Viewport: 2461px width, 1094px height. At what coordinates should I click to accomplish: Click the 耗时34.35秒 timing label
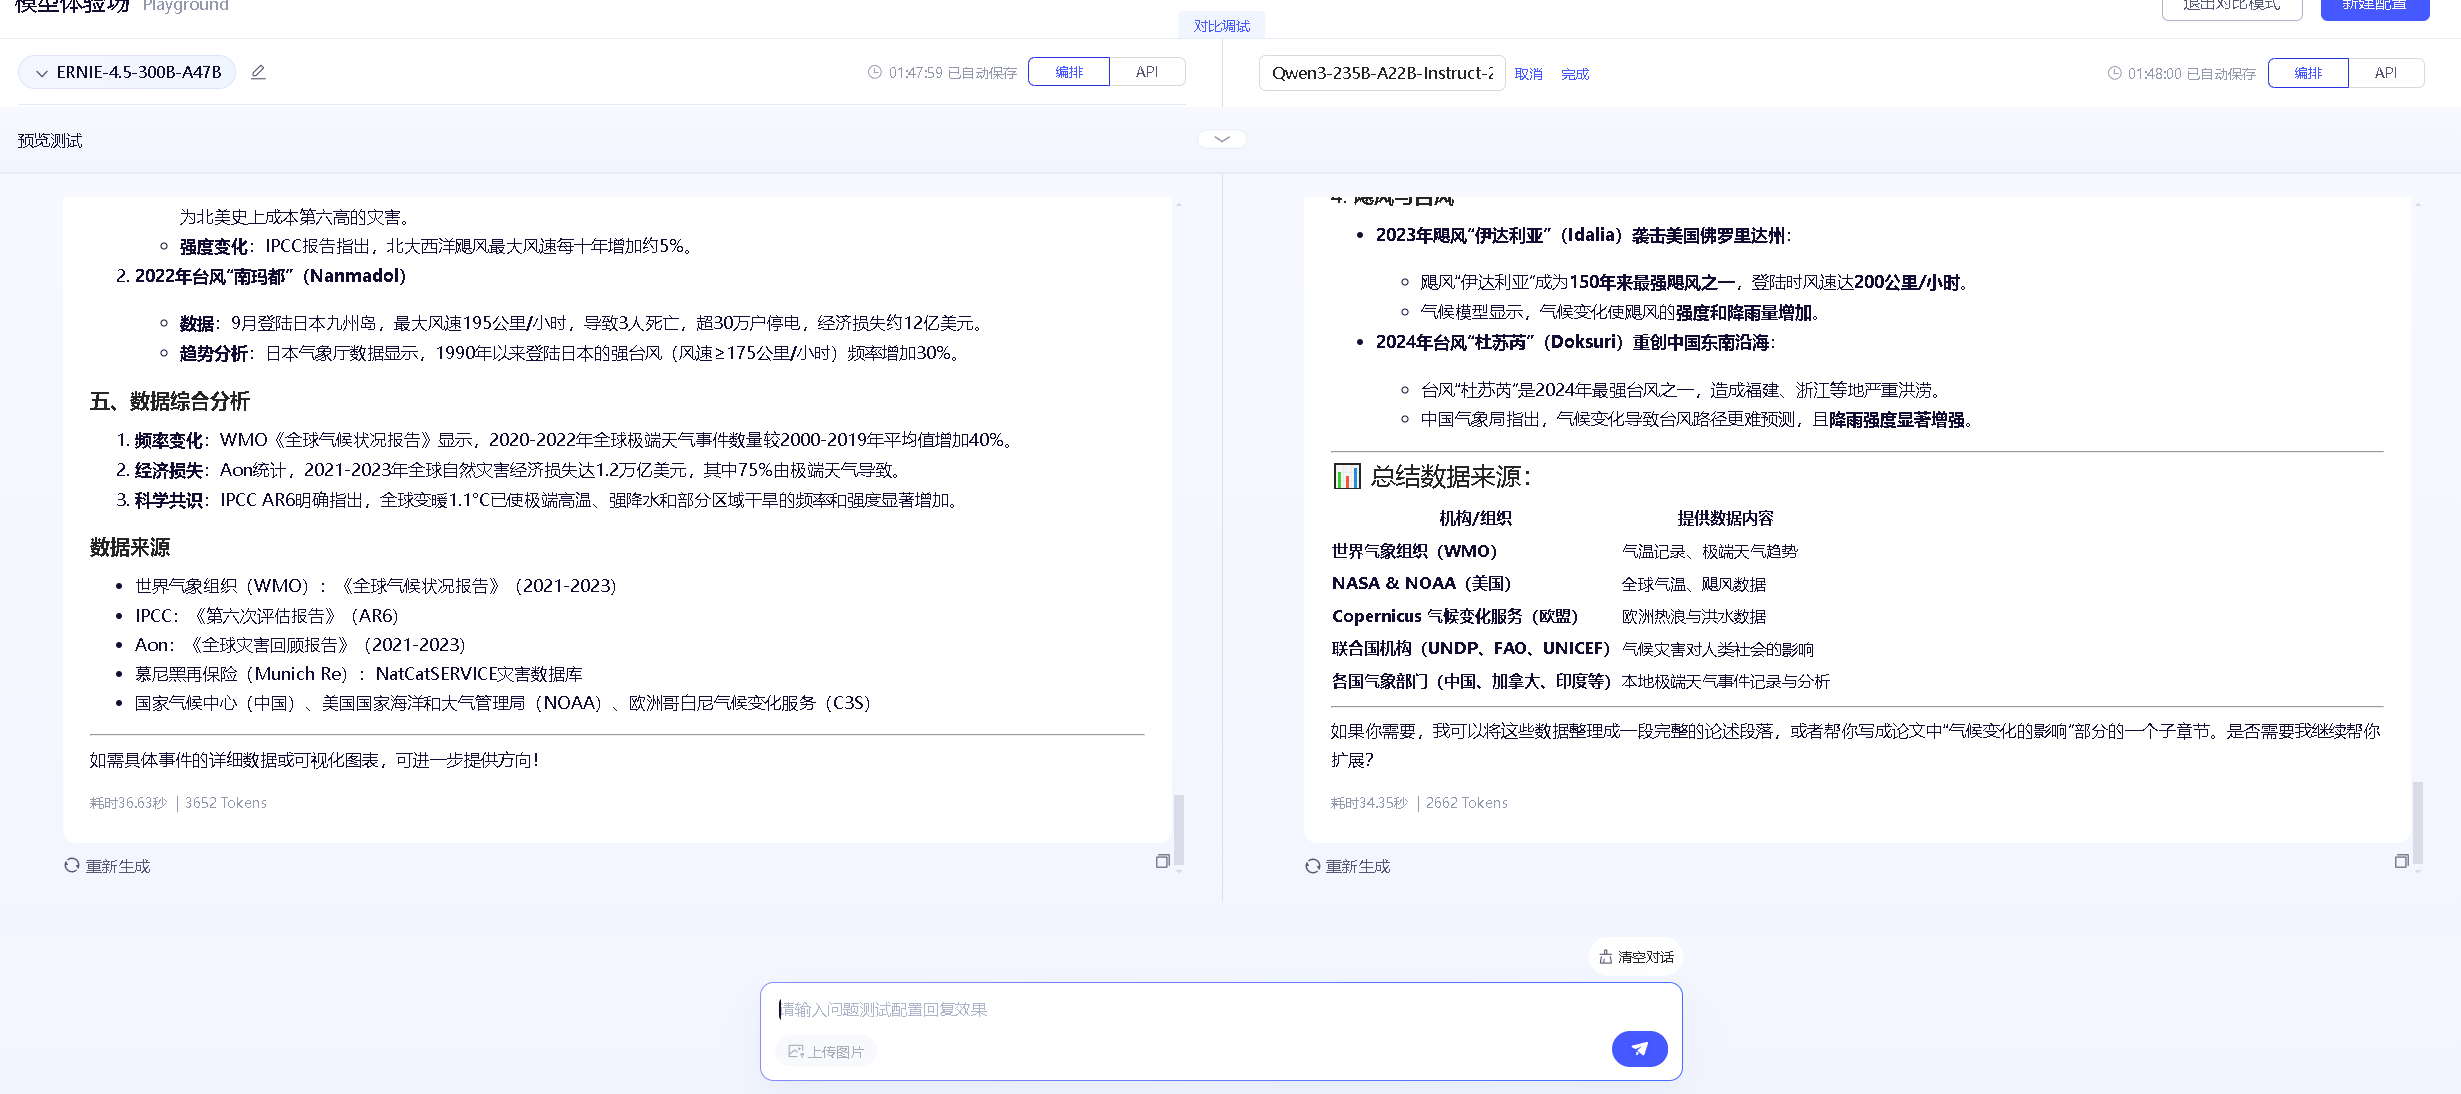click(1368, 803)
